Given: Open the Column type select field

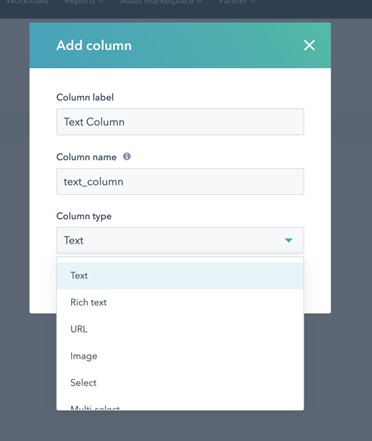Looking at the screenshot, I should [180, 240].
